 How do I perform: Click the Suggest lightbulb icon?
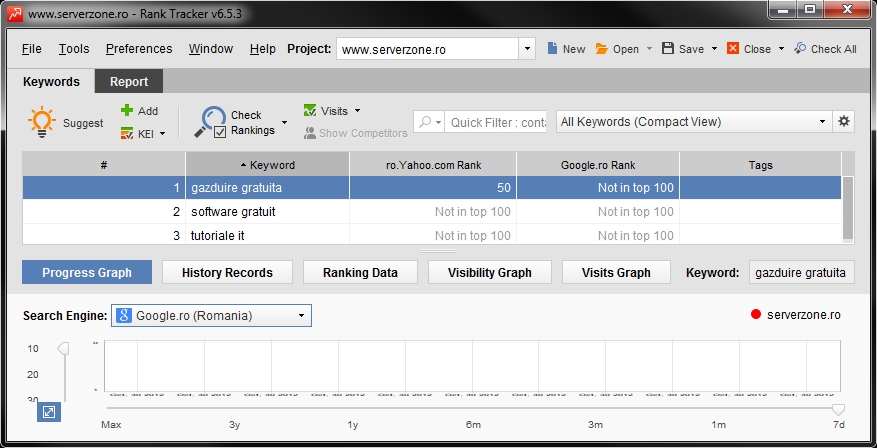(42, 122)
